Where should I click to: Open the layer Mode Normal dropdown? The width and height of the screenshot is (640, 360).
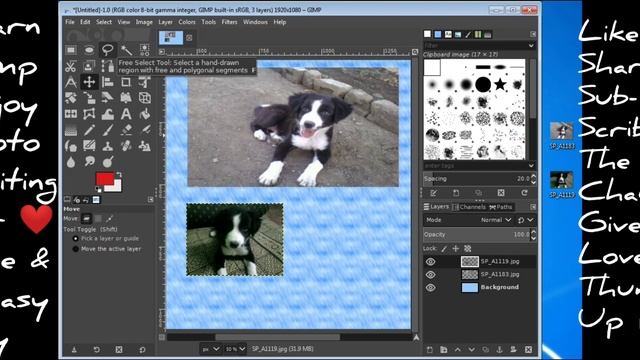(x=496, y=220)
